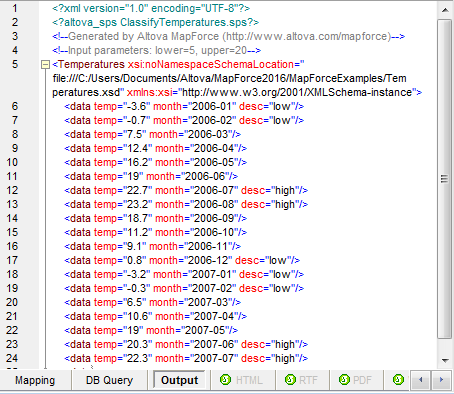Click the altova_sps ClassifyTemperatures.sps line
The width and height of the screenshot is (454, 394).
pyautogui.click(x=155, y=22)
